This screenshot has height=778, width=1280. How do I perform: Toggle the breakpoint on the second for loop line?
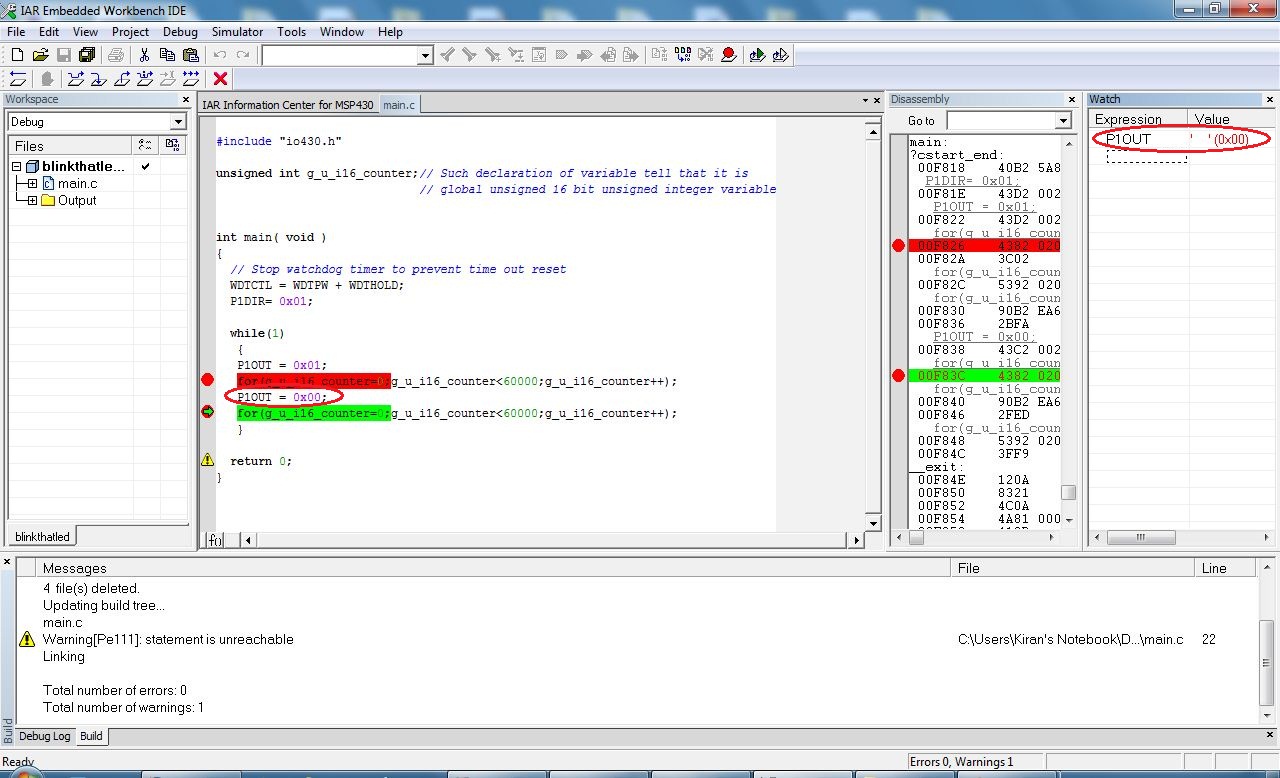[208, 412]
